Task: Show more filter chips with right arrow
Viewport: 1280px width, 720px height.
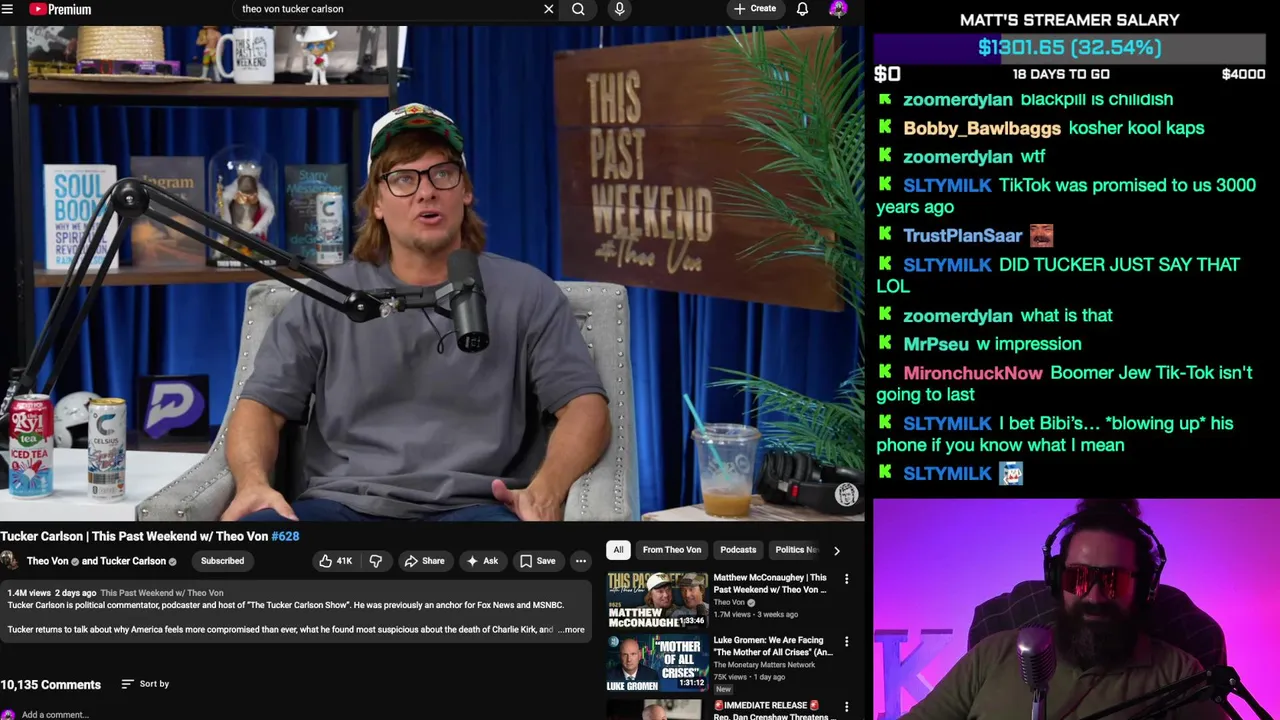Action: click(837, 550)
